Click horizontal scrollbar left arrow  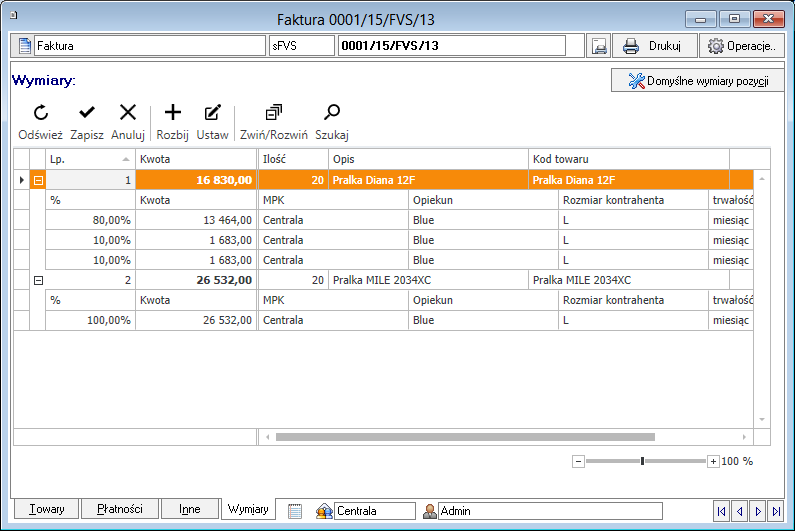click(267, 437)
